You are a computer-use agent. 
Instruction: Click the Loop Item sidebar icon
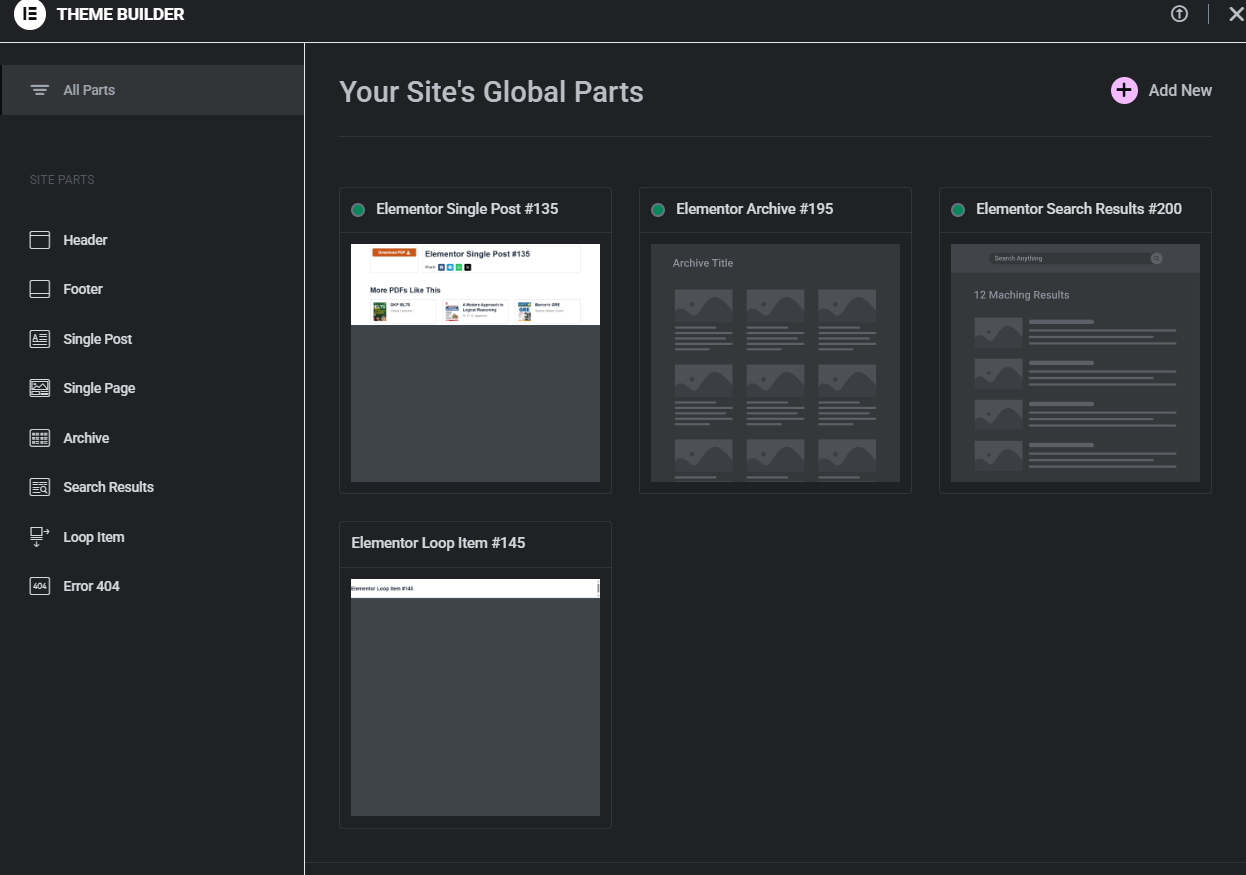pos(40,537)
